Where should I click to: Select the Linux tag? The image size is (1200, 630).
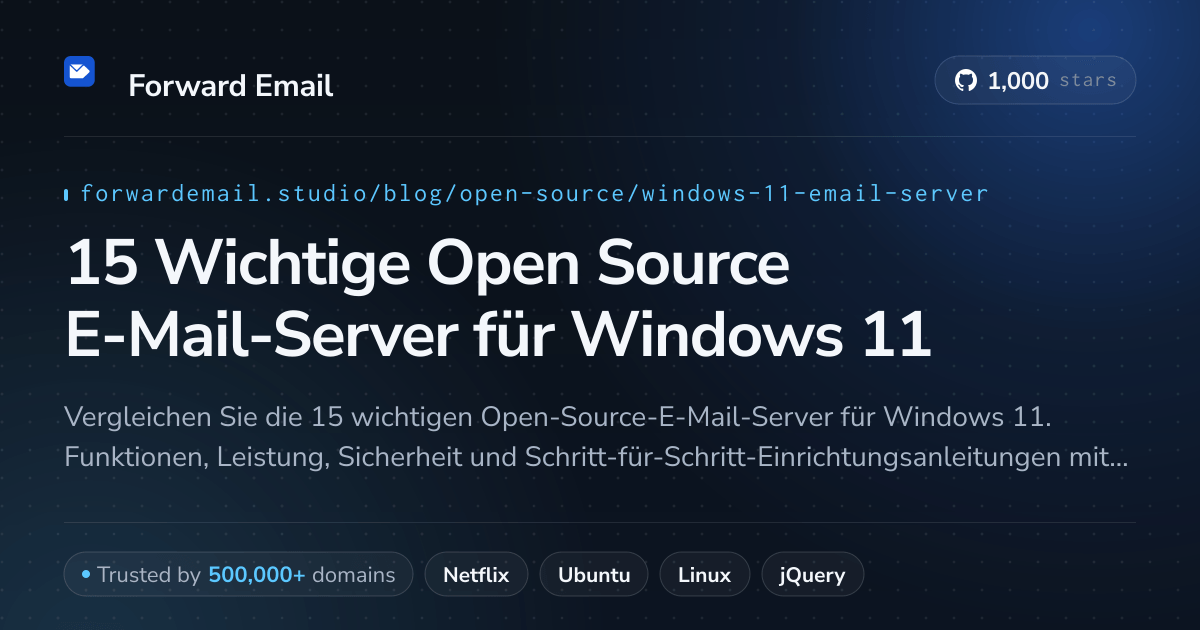tap(705, 575)
